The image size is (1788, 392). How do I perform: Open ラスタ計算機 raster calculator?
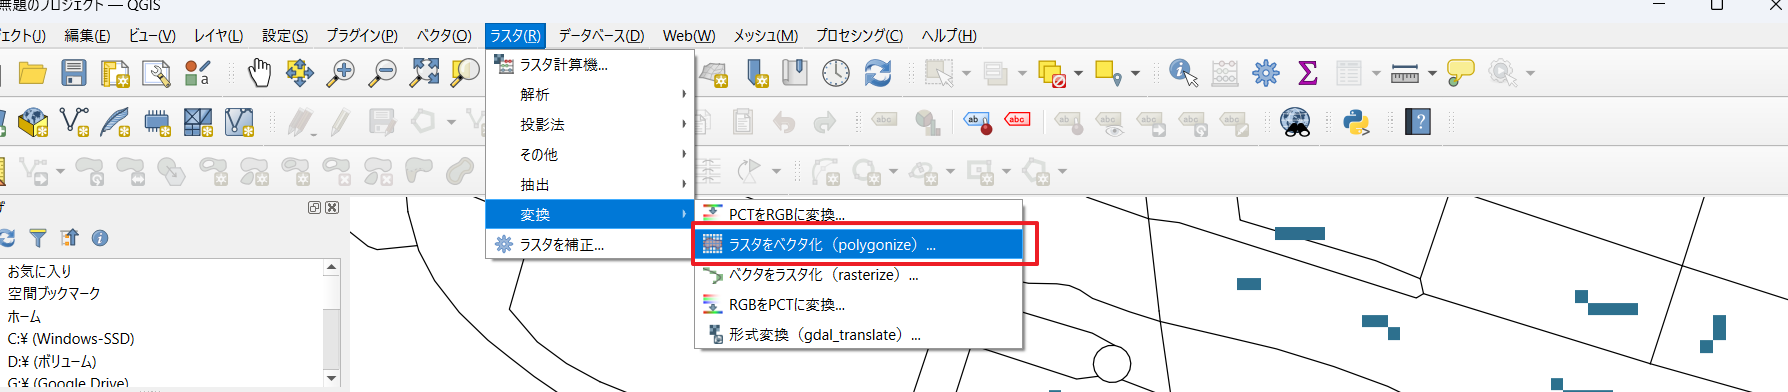point(590,64)
